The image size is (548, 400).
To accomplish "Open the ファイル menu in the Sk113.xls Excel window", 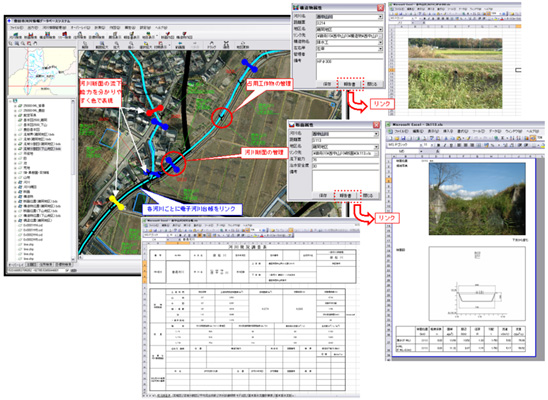I will (402, 131).
